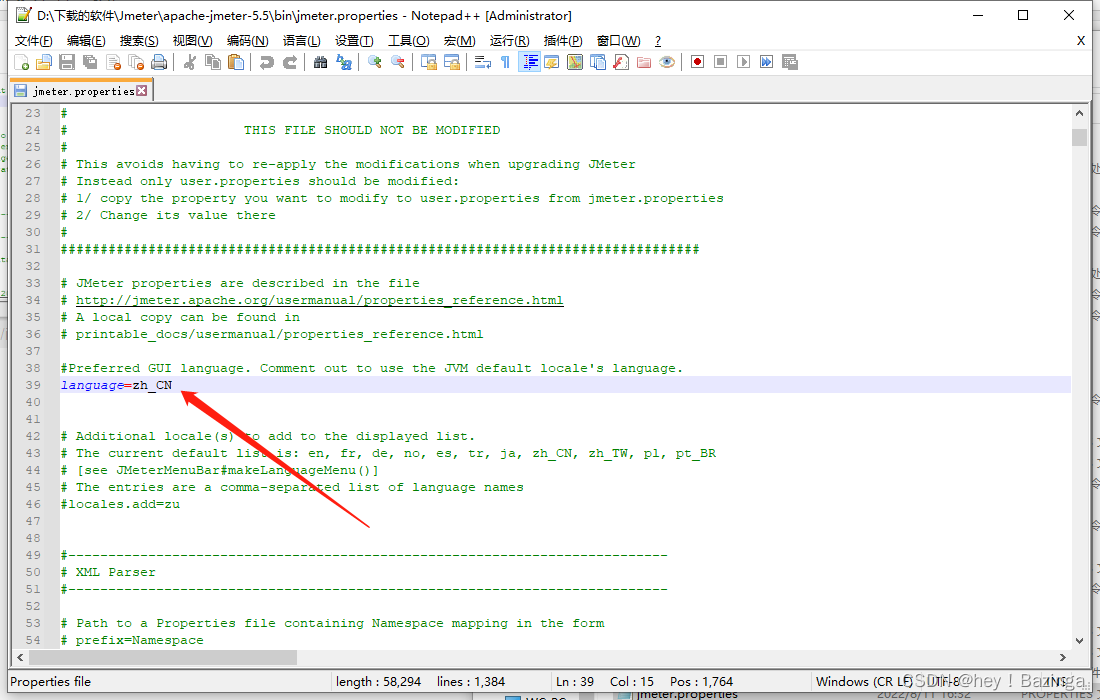Image resolution: width=1100 pixels, height=700 pixels.
Task: Open the 文件(F) menu
Action: [x=34, y=41]
